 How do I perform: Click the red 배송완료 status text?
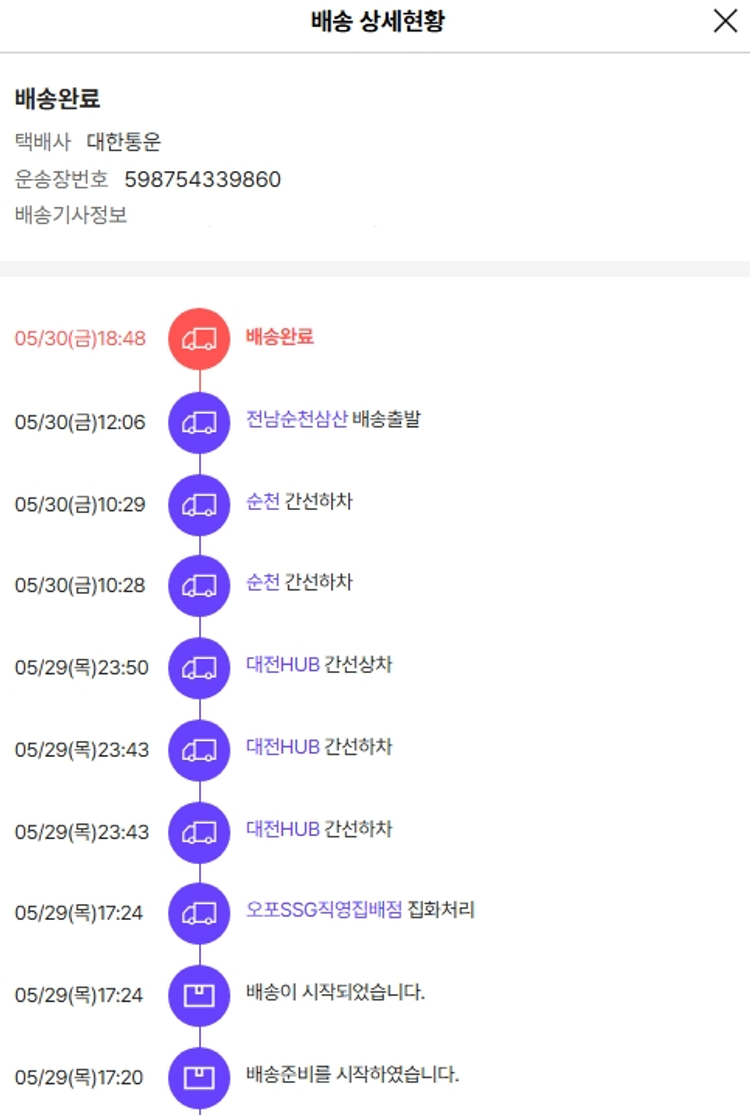tap(280, 337)
